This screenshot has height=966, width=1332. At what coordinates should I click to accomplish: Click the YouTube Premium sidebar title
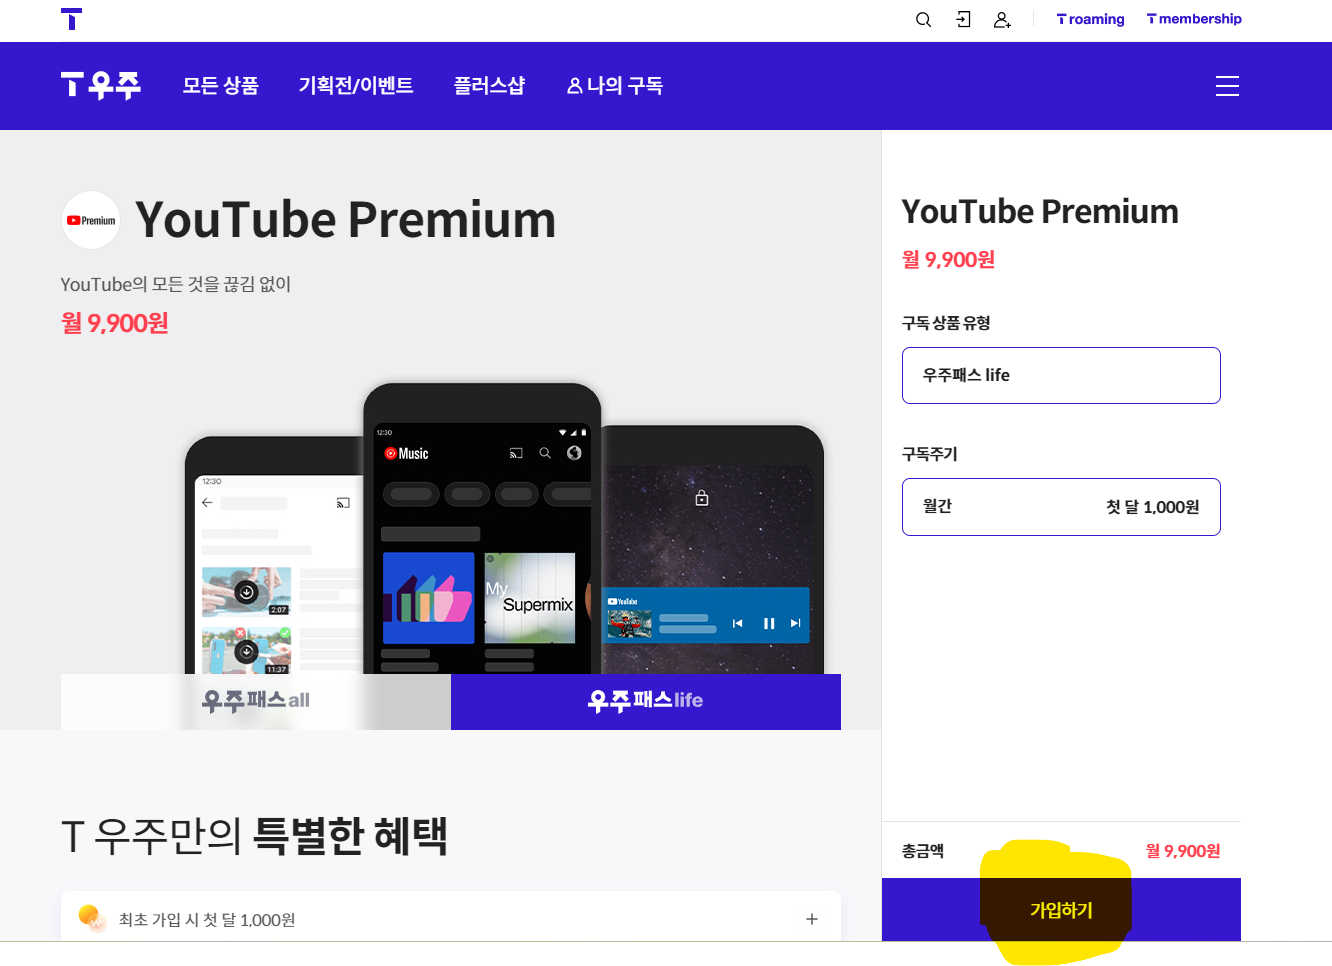1040,212
